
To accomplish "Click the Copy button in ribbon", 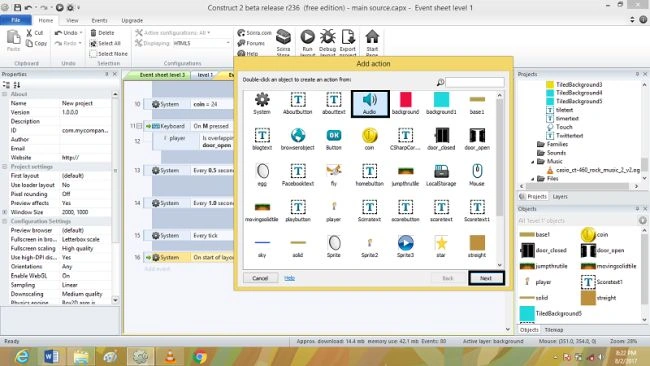I will [x=36, y=43].
